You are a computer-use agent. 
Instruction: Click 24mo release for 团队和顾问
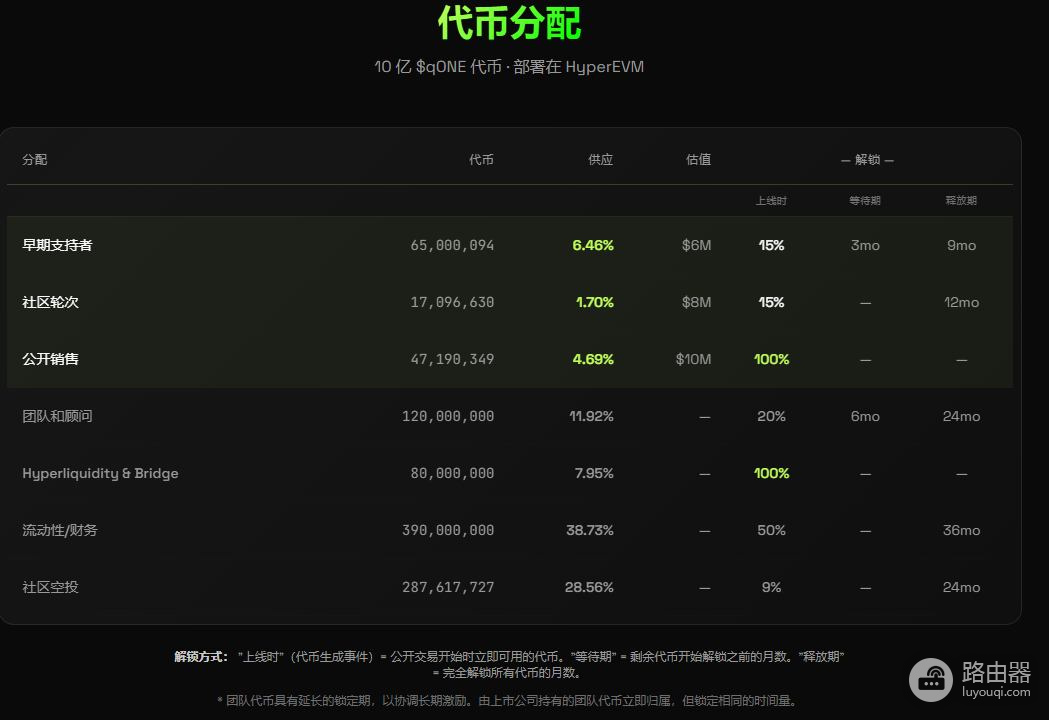(x=961, y=416)
